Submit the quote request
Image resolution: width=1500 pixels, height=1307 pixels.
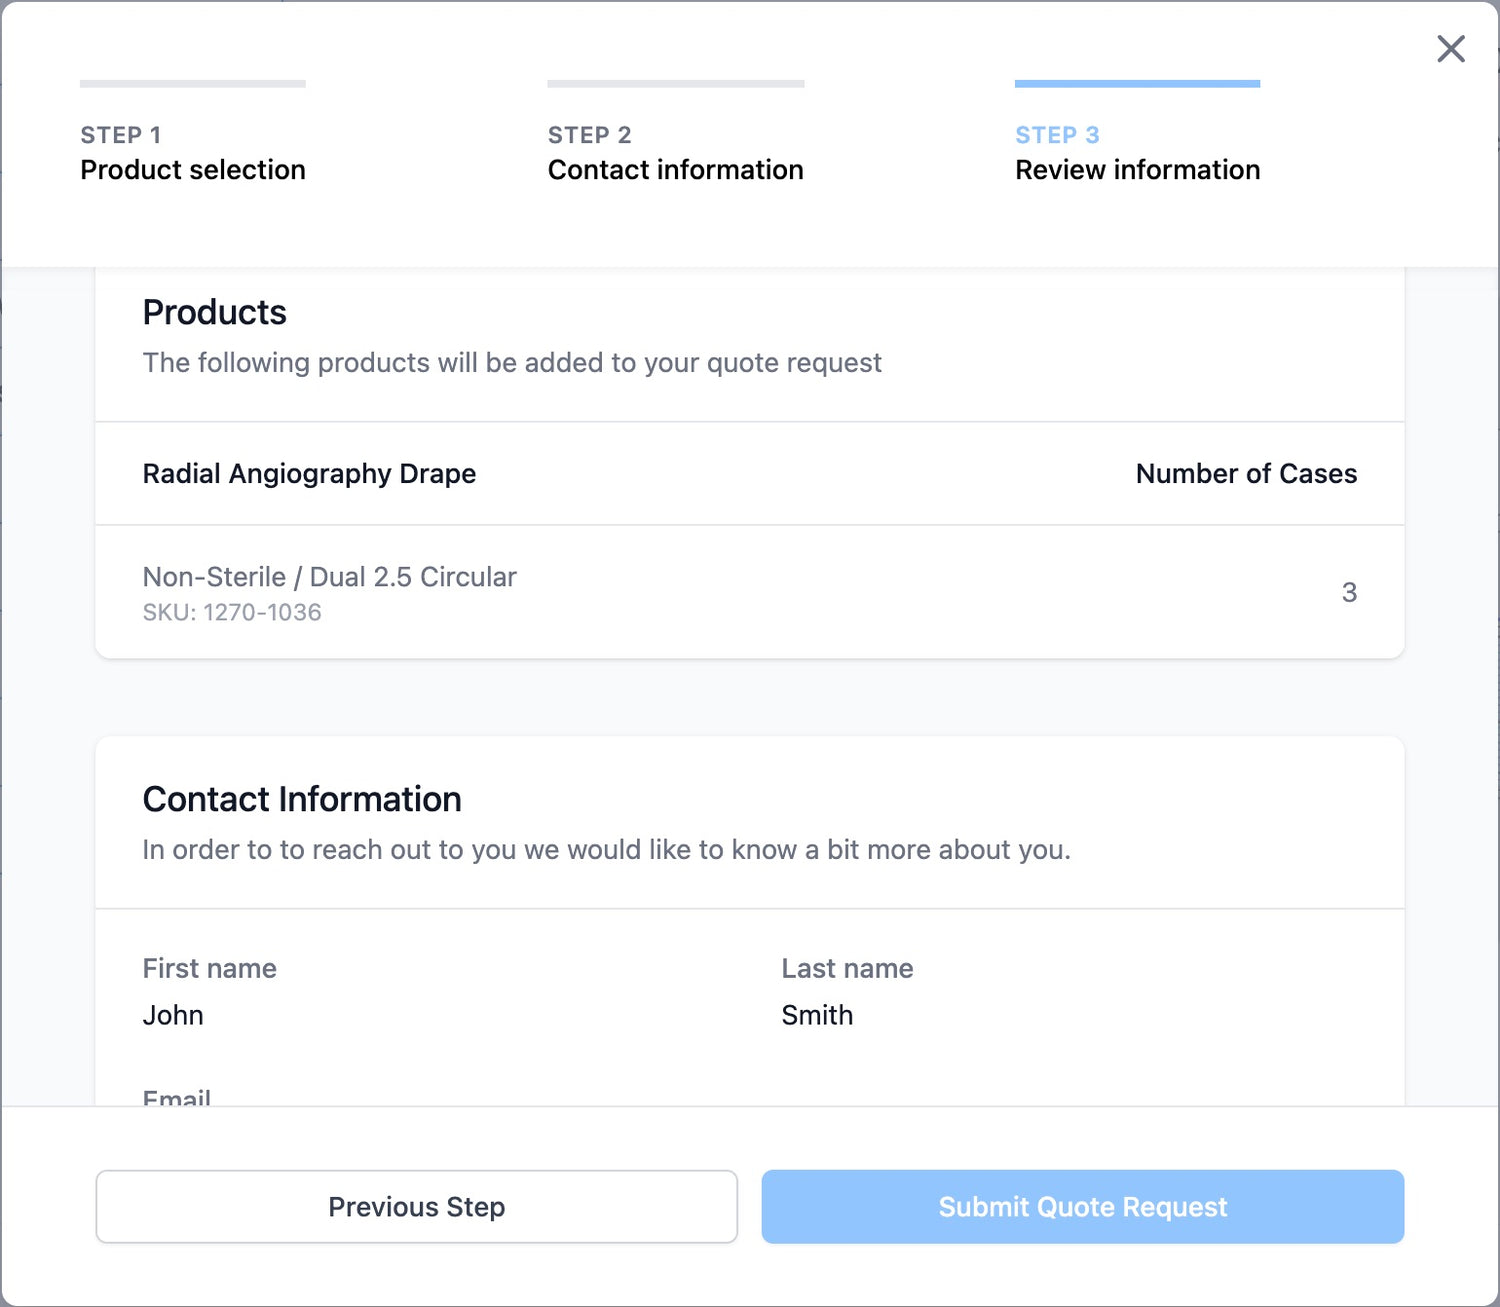(x=1082, y=1207)
